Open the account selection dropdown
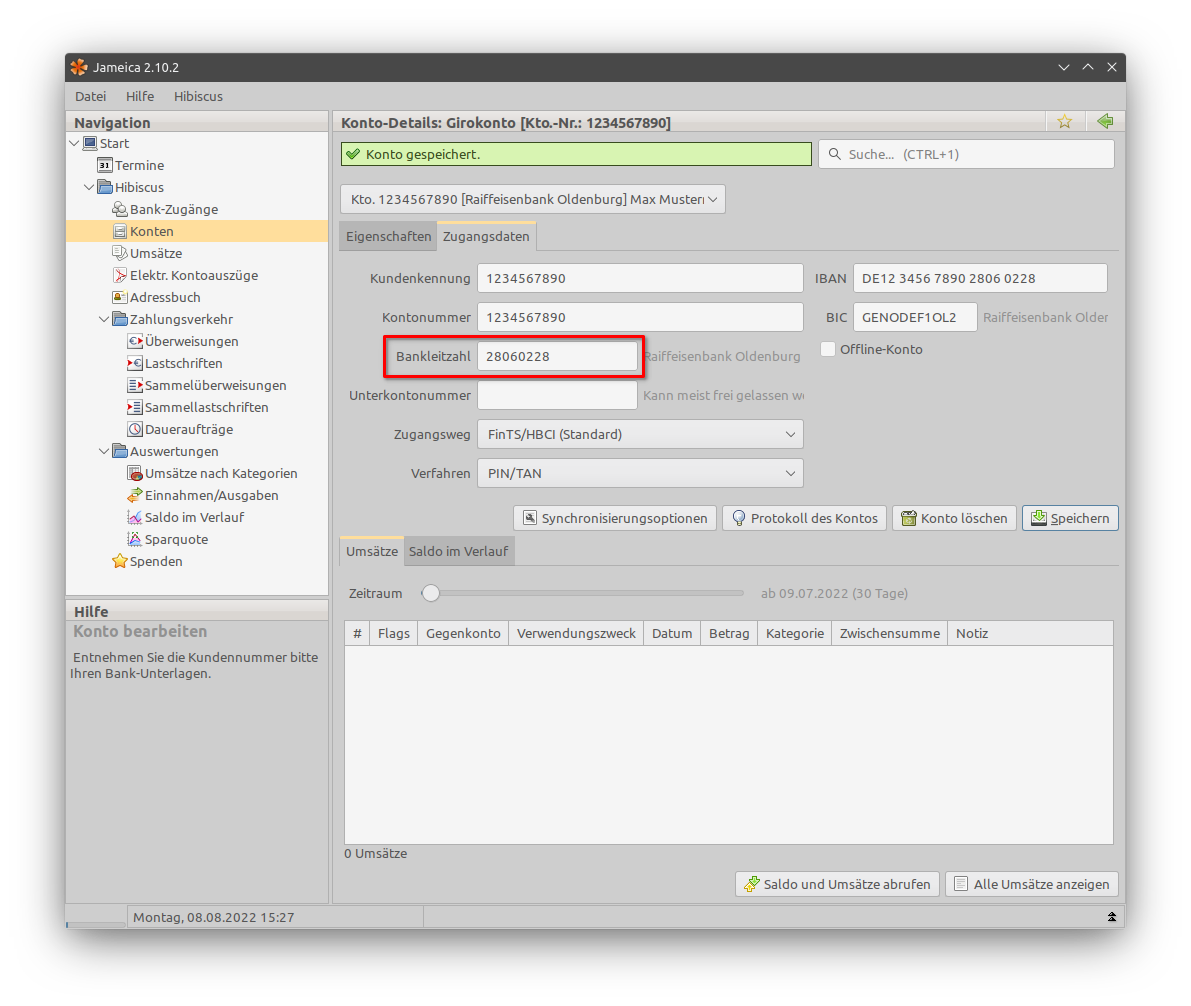 532,199
